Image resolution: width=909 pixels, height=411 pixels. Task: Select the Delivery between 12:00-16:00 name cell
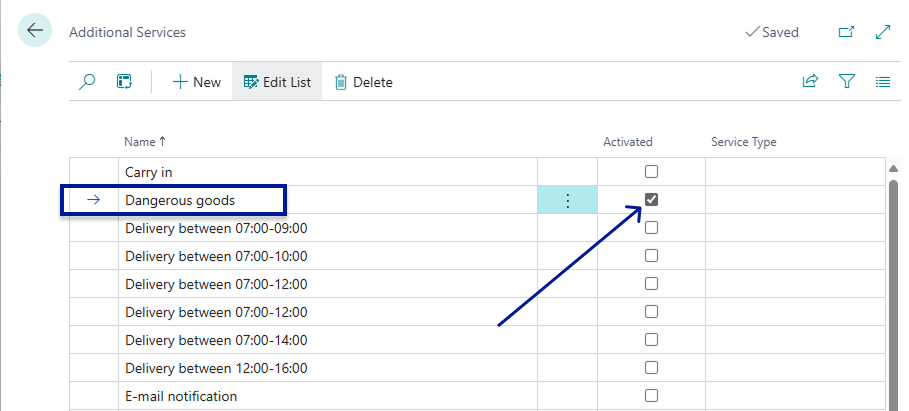[216, 367]
